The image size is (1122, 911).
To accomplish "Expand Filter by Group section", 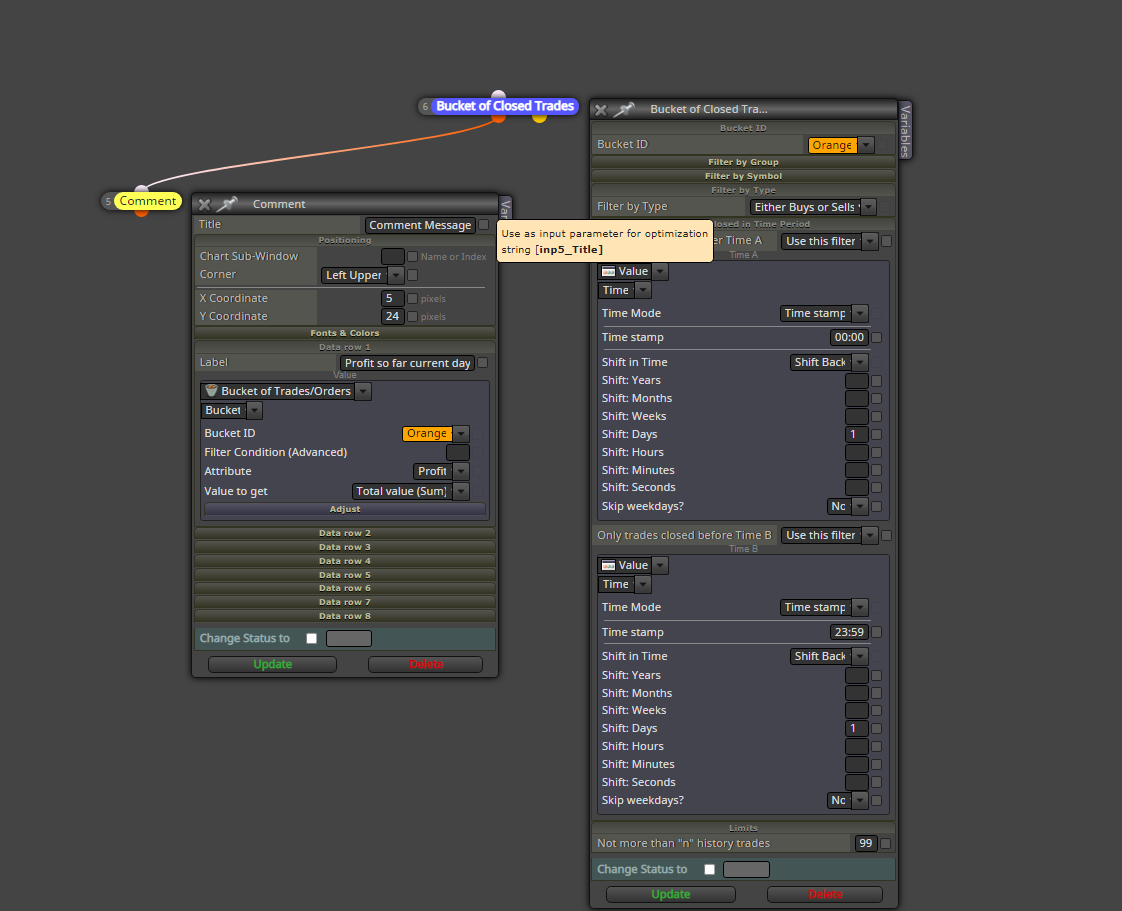I will tap(743, 162).
